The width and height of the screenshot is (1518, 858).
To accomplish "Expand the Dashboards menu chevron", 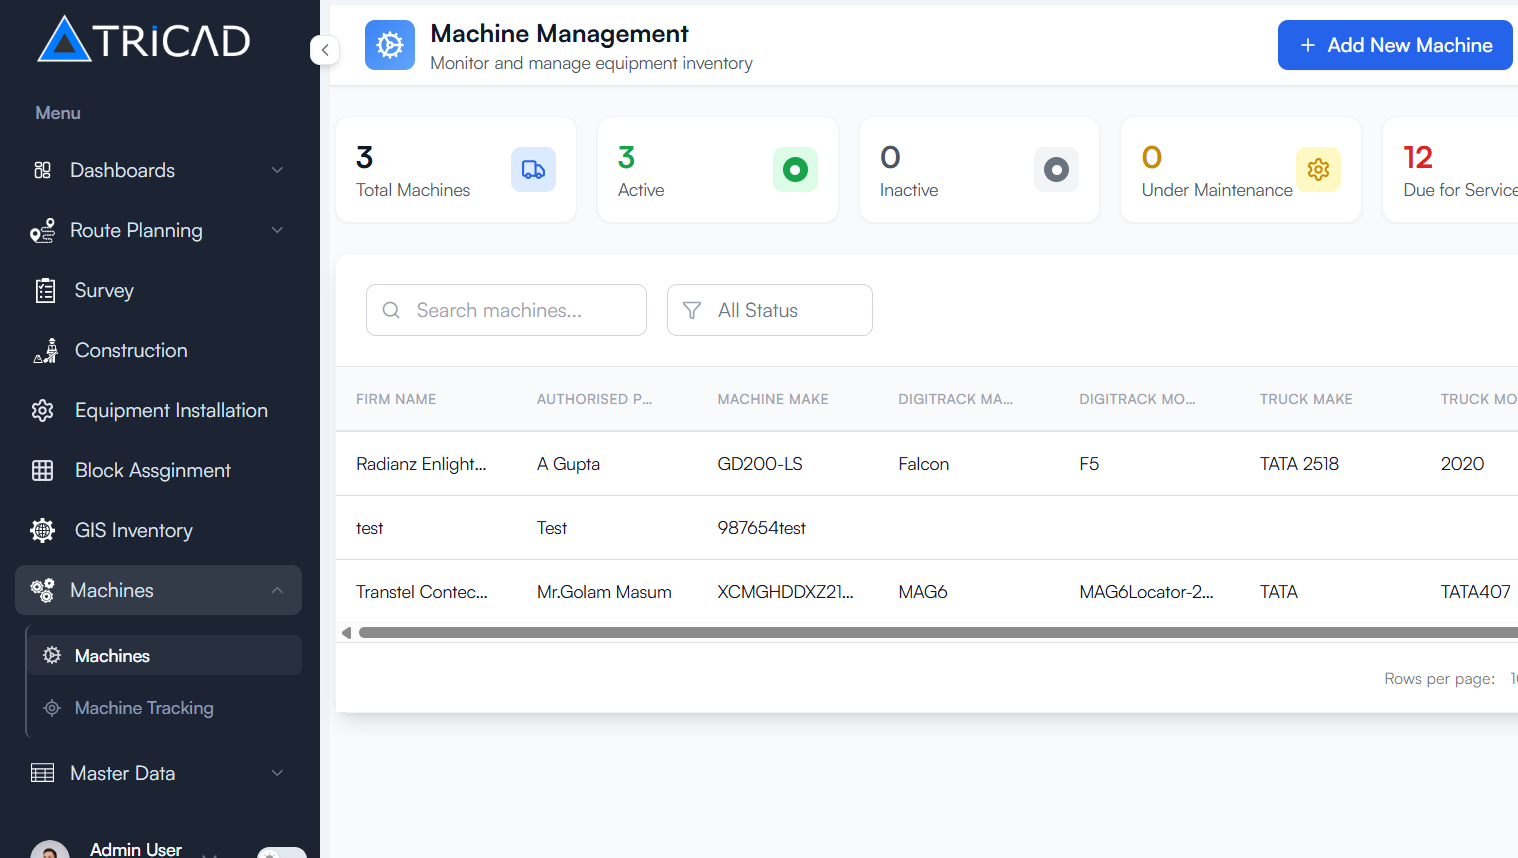I will pos(277,170).
